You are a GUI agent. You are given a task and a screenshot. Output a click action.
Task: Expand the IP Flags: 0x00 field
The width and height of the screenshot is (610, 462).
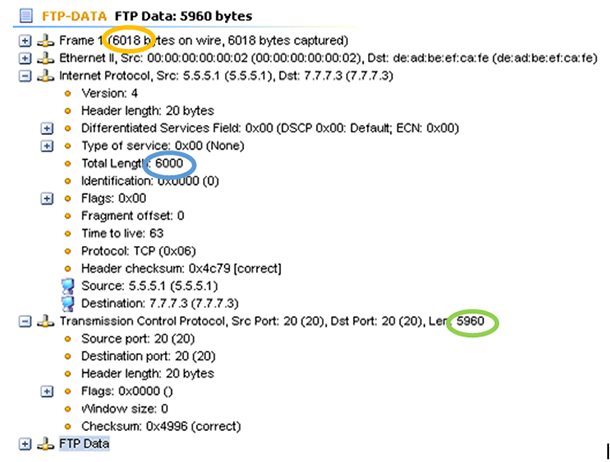click(x=46, y=198)
